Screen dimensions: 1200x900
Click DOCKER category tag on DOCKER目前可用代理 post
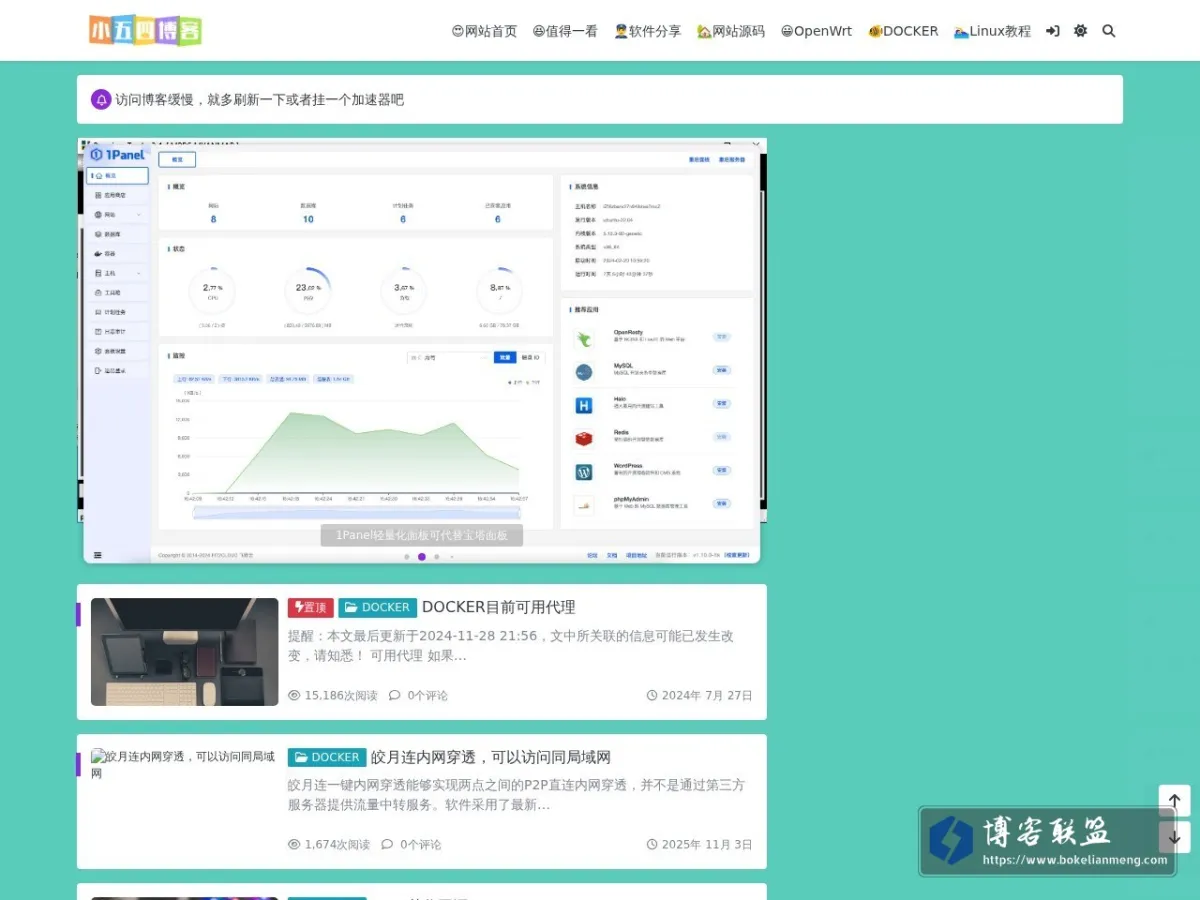[x=377, y=607]
